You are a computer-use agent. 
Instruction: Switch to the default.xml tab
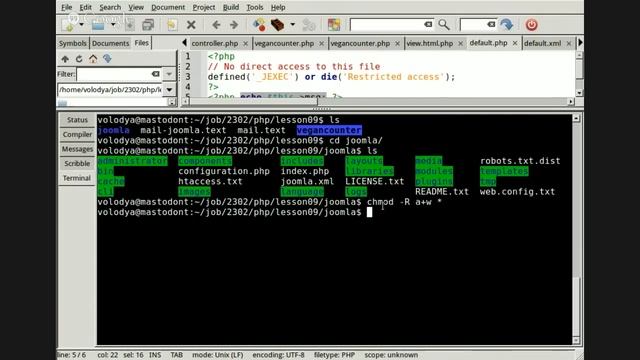(x=542, y=43)
